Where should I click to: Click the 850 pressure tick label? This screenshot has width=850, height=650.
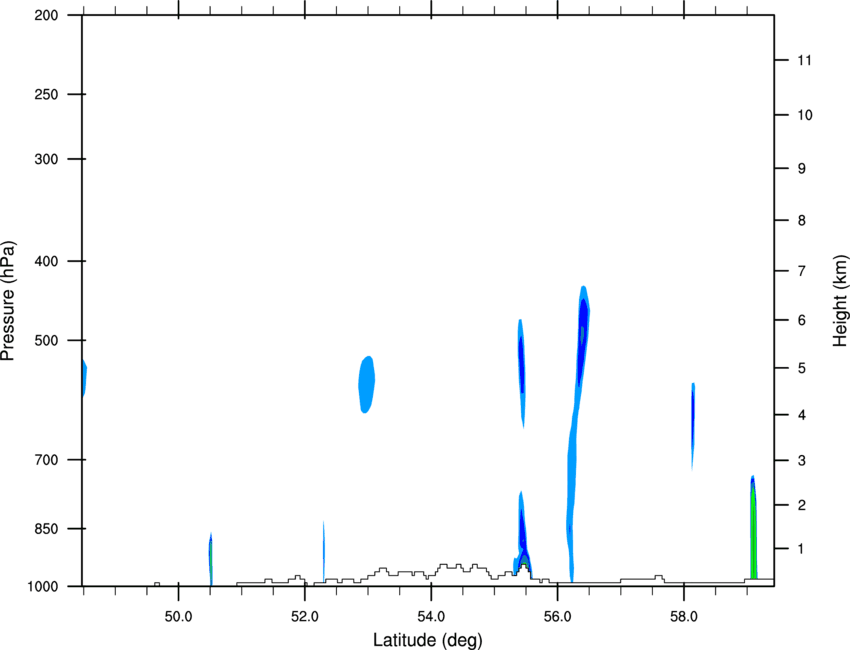tap(46, 529)
